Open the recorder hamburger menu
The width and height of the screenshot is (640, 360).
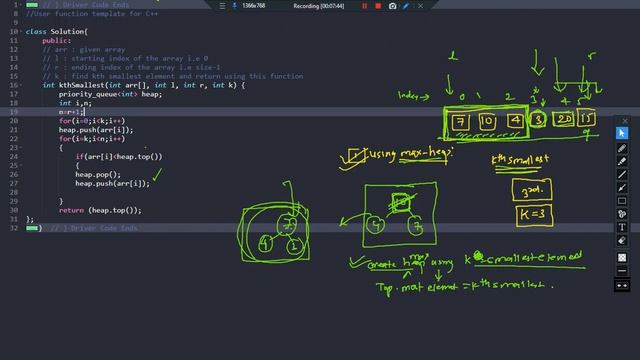222,6
